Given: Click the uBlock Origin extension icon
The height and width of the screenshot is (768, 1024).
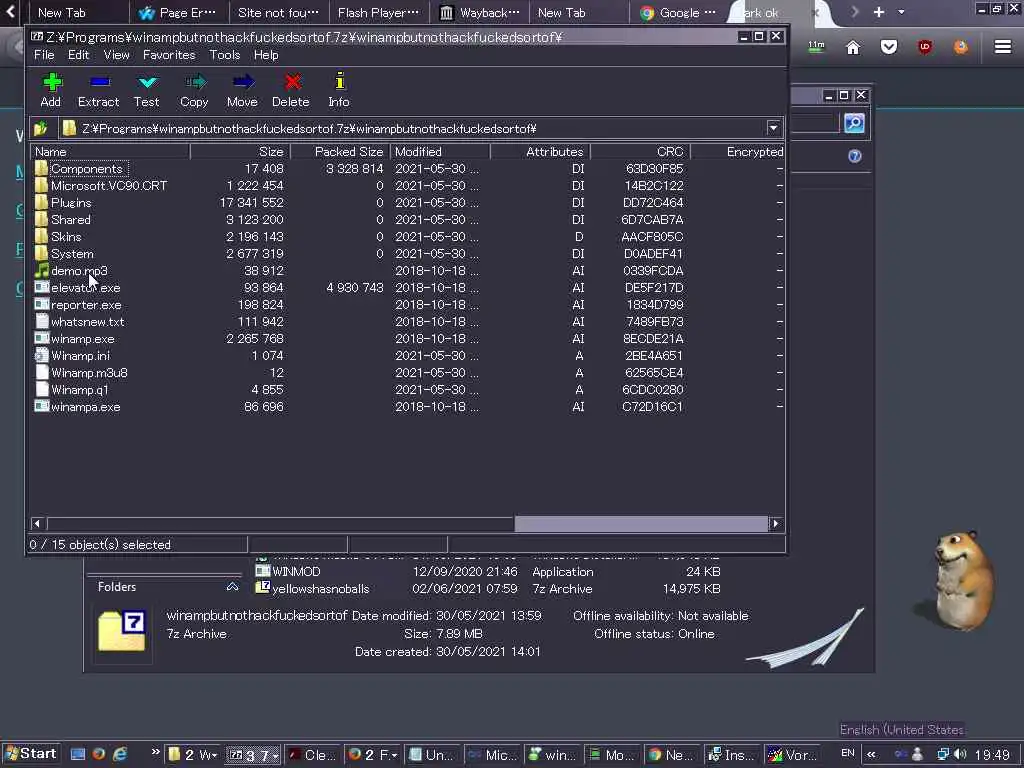Looking at the screenshot, I should tap(925, 47).
